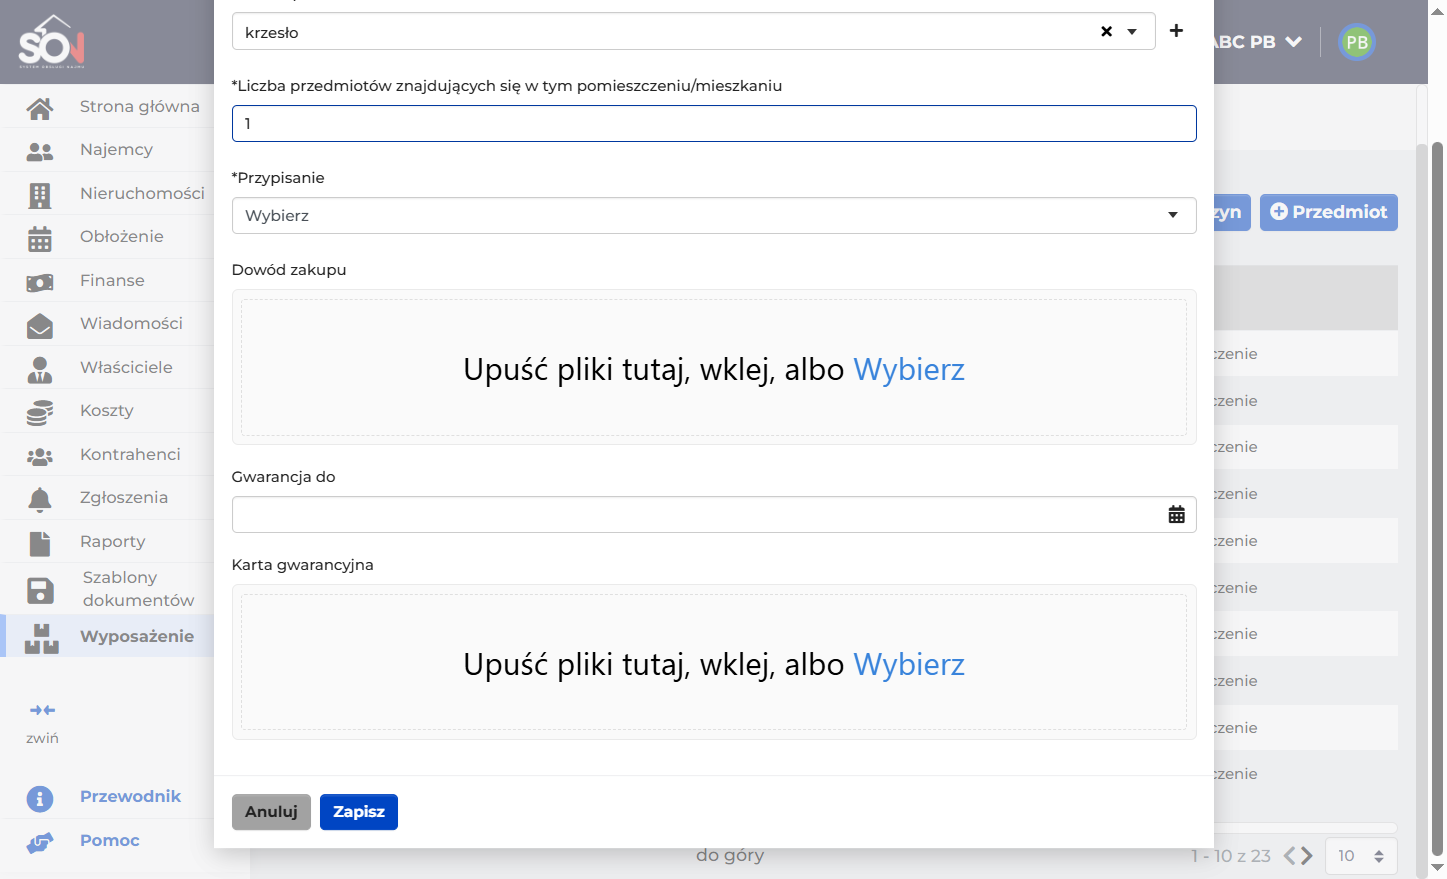Open the Przypisanie Wybierz dropdown

click(714, 215)
